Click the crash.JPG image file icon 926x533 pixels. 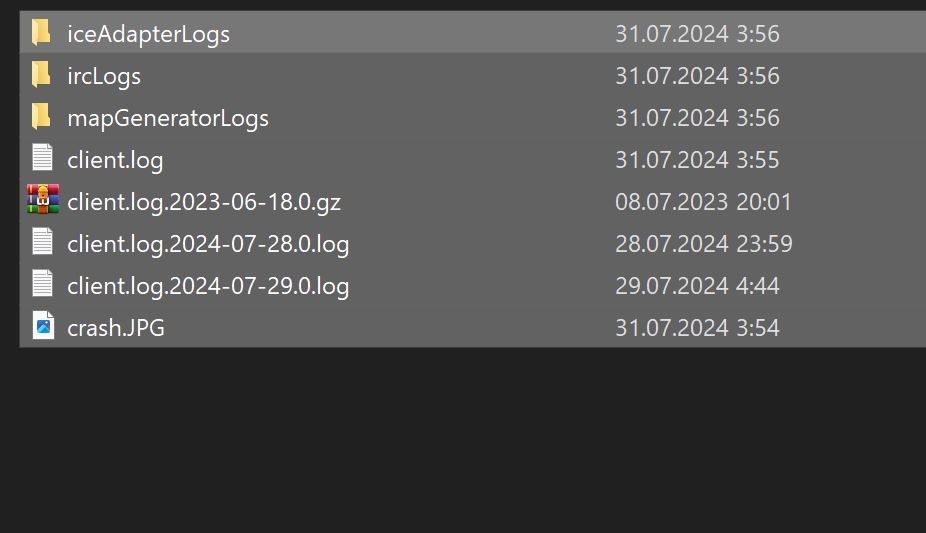[43, 326]
